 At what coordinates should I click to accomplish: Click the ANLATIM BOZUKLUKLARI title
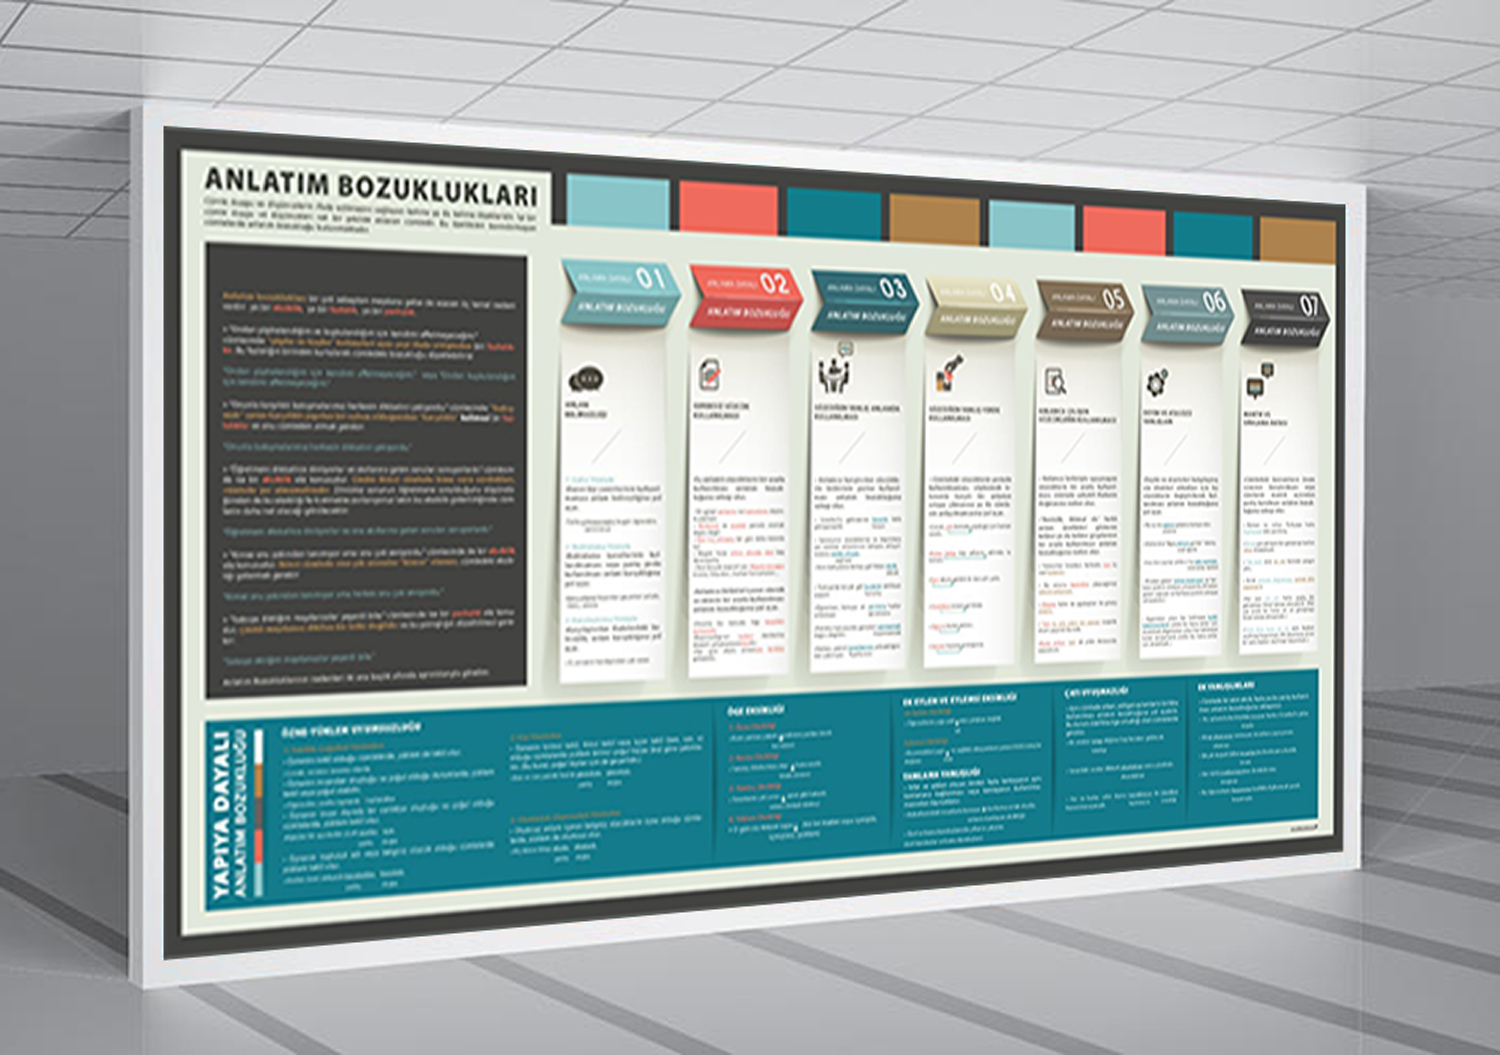370,186
